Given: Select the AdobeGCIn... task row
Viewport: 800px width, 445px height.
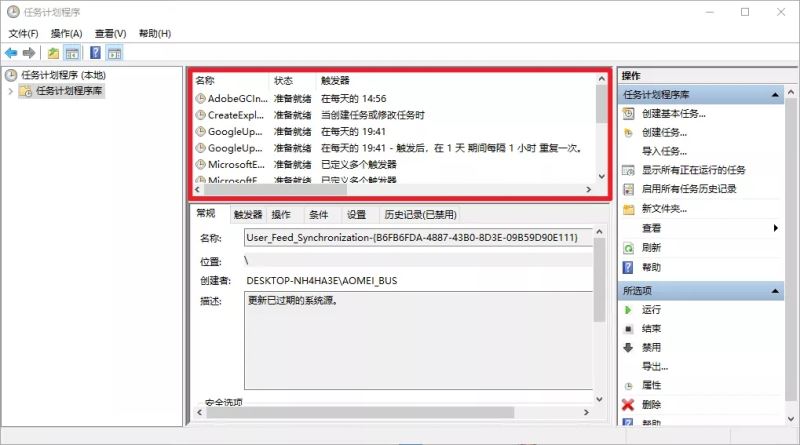Looking at the screenshot, I should tap(238, 99).
